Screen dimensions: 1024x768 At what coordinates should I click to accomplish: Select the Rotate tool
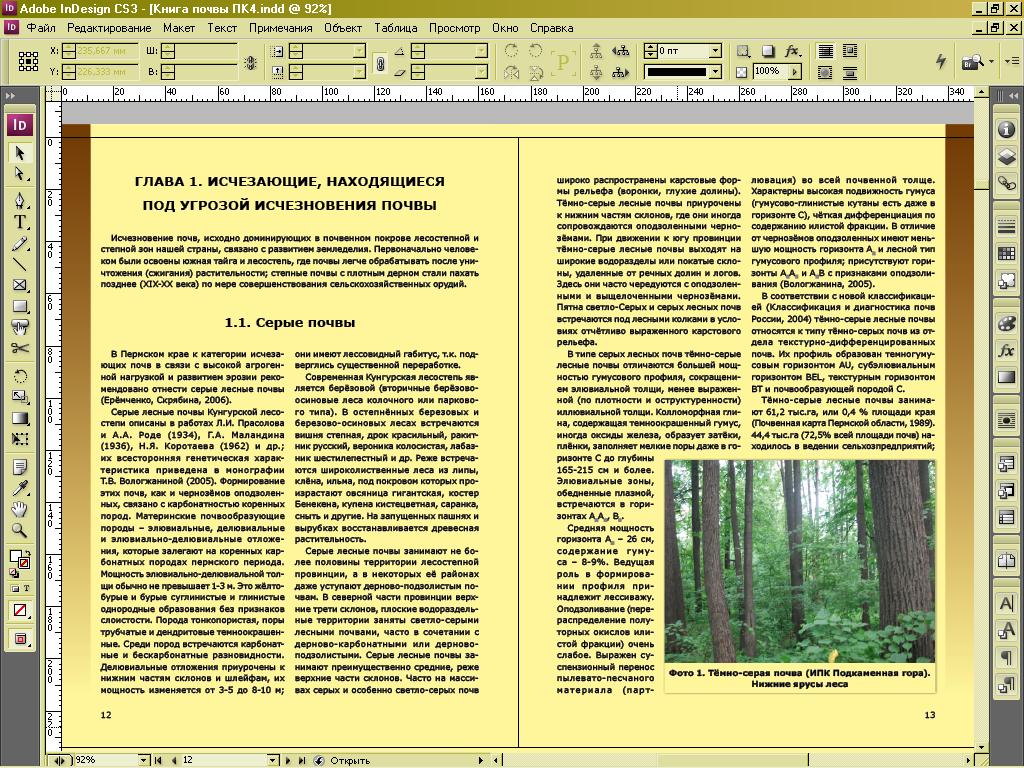point(20,376)
